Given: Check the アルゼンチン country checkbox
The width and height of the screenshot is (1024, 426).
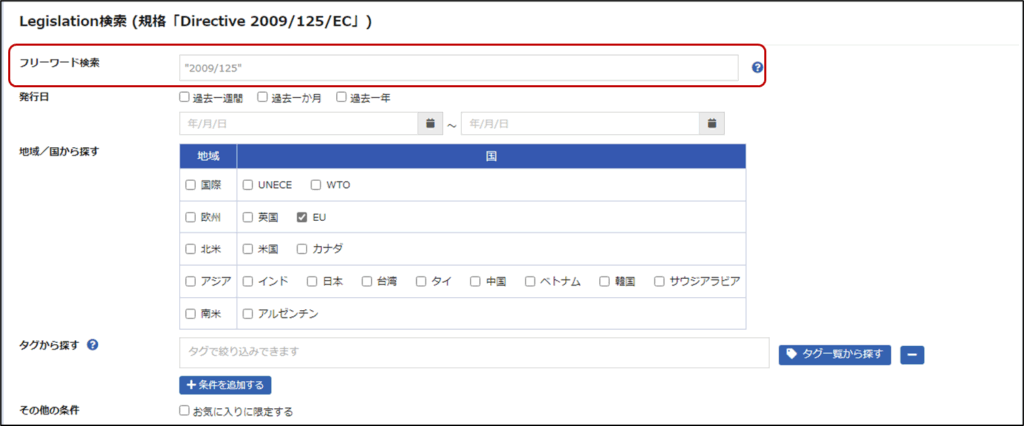Looking at the screenshot, I should pyautogui.click(x=248, y=313).
